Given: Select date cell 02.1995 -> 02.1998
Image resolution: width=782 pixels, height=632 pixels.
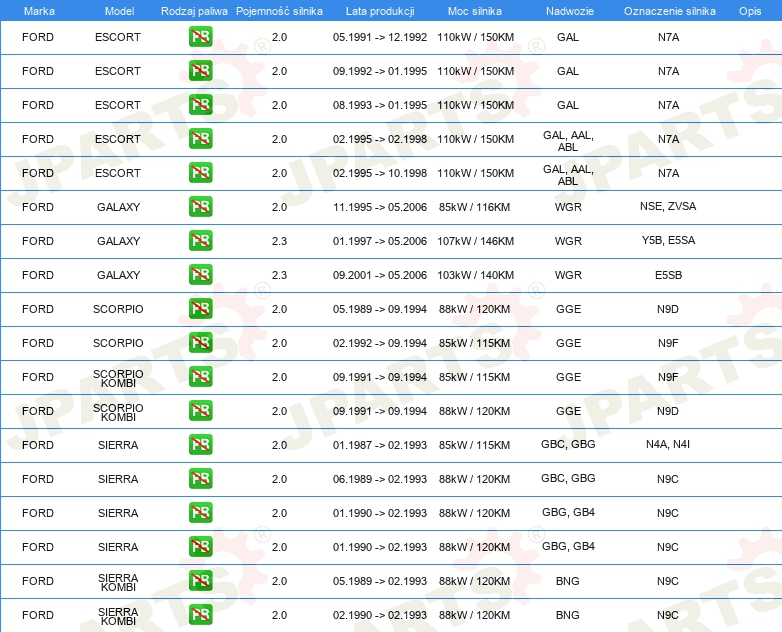Looking at the screenshot, I should (380, 139).
